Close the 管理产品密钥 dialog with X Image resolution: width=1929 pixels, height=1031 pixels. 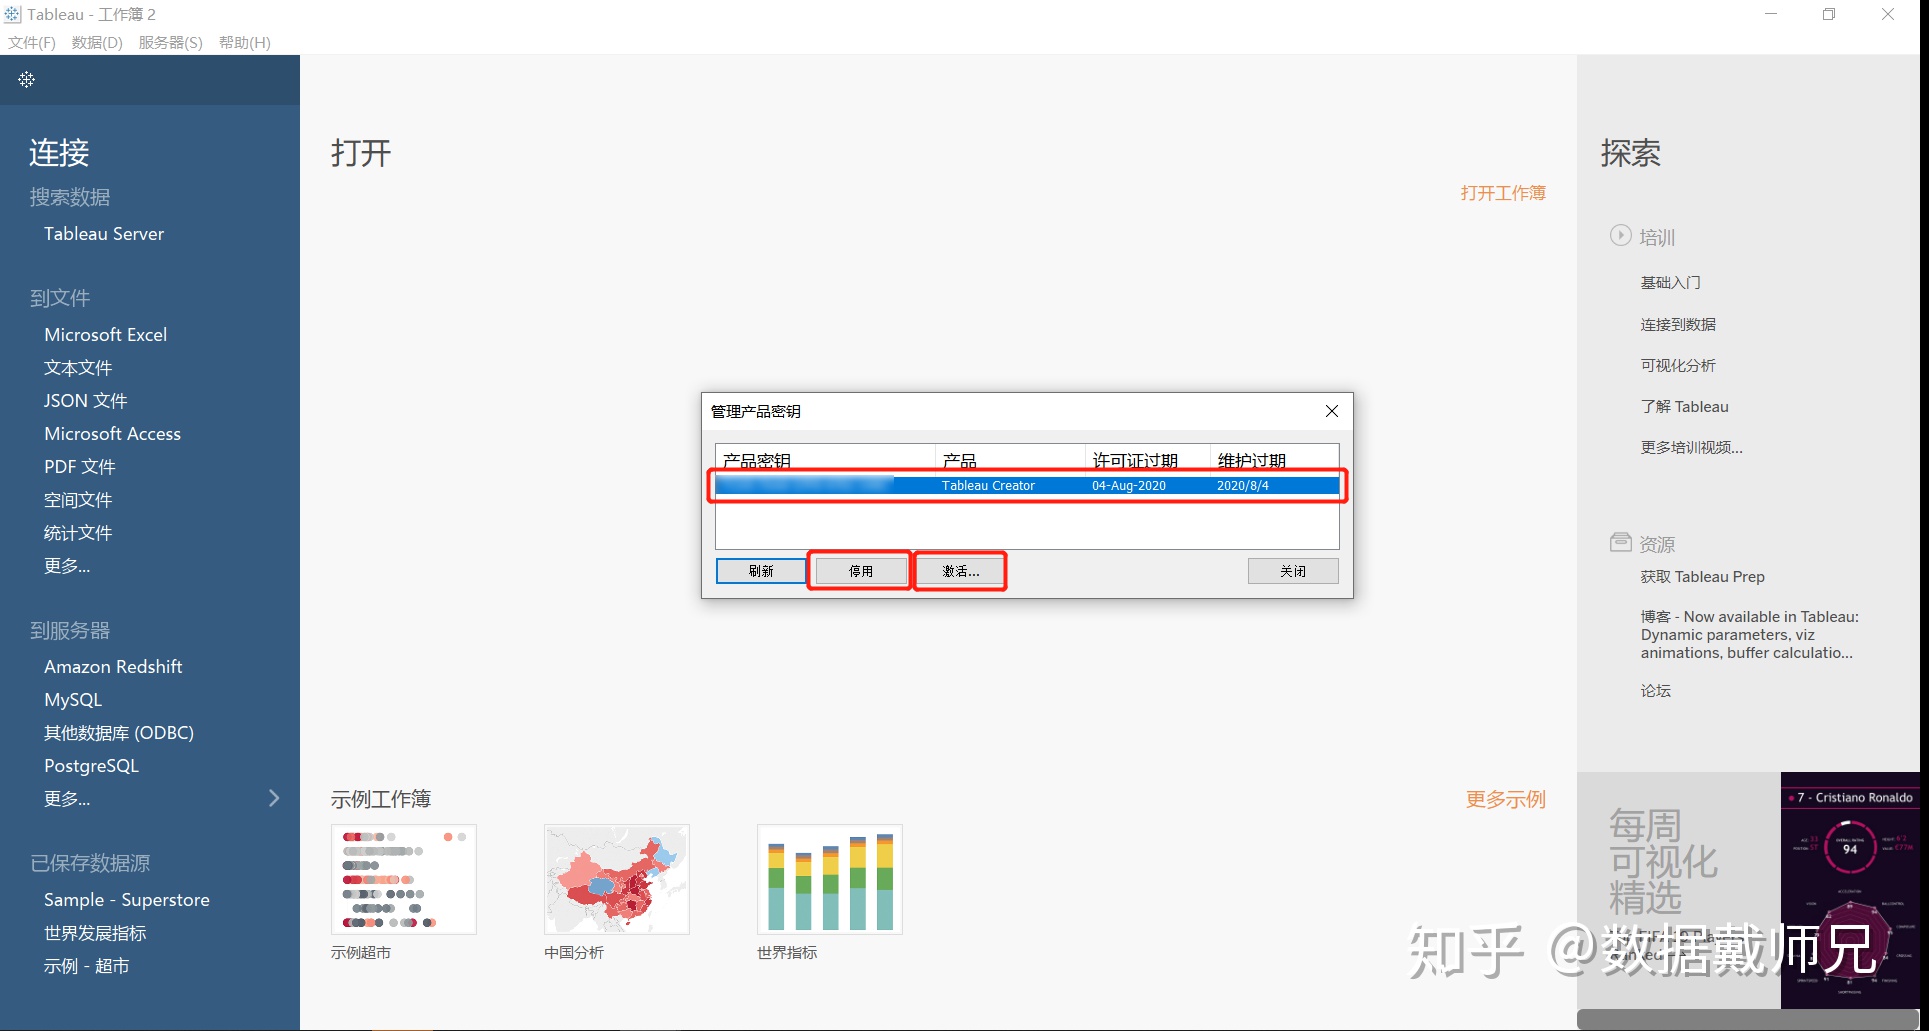1331,411
